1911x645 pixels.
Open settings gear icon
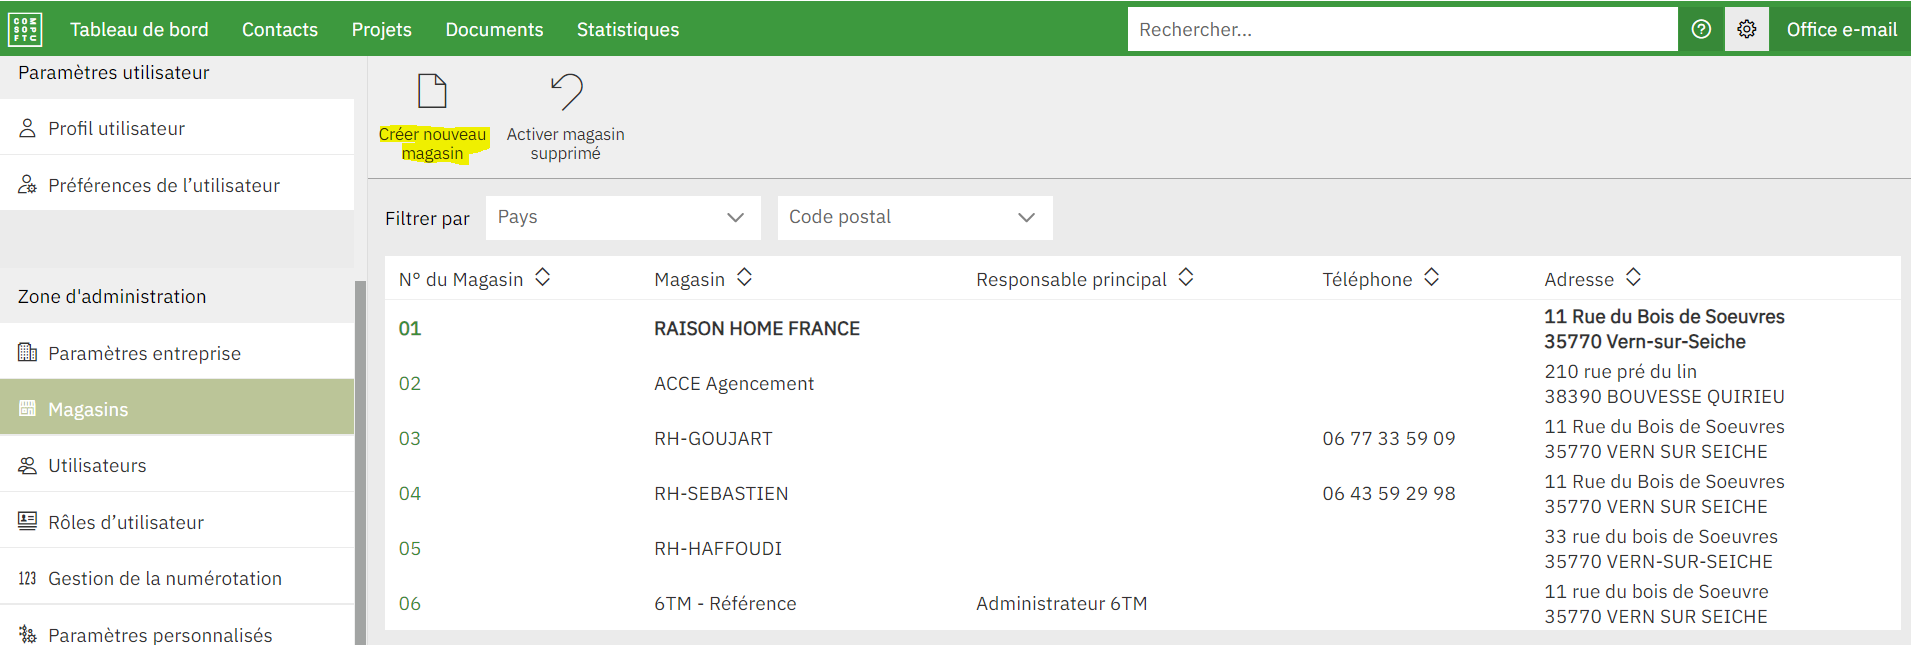(1746, 29)
